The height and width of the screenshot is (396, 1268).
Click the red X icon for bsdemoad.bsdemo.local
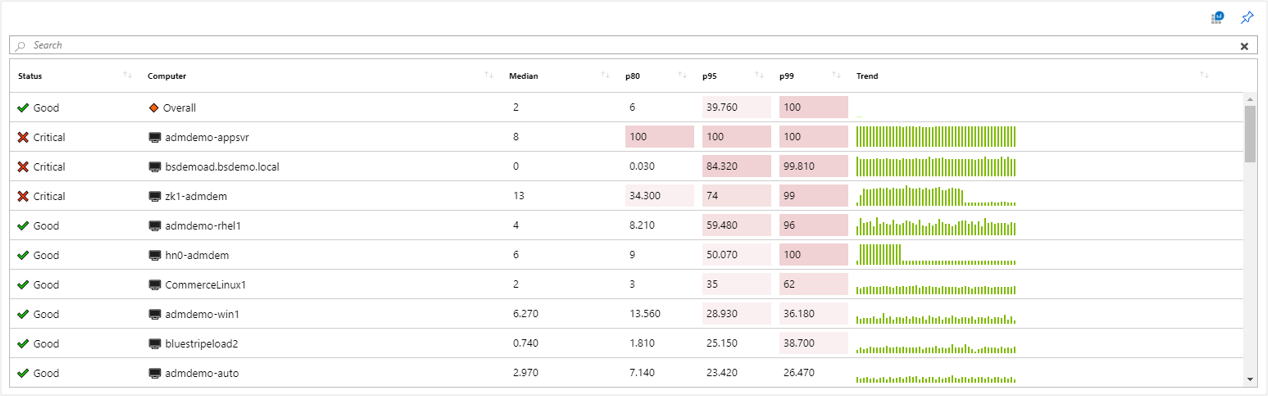[23, 167]
